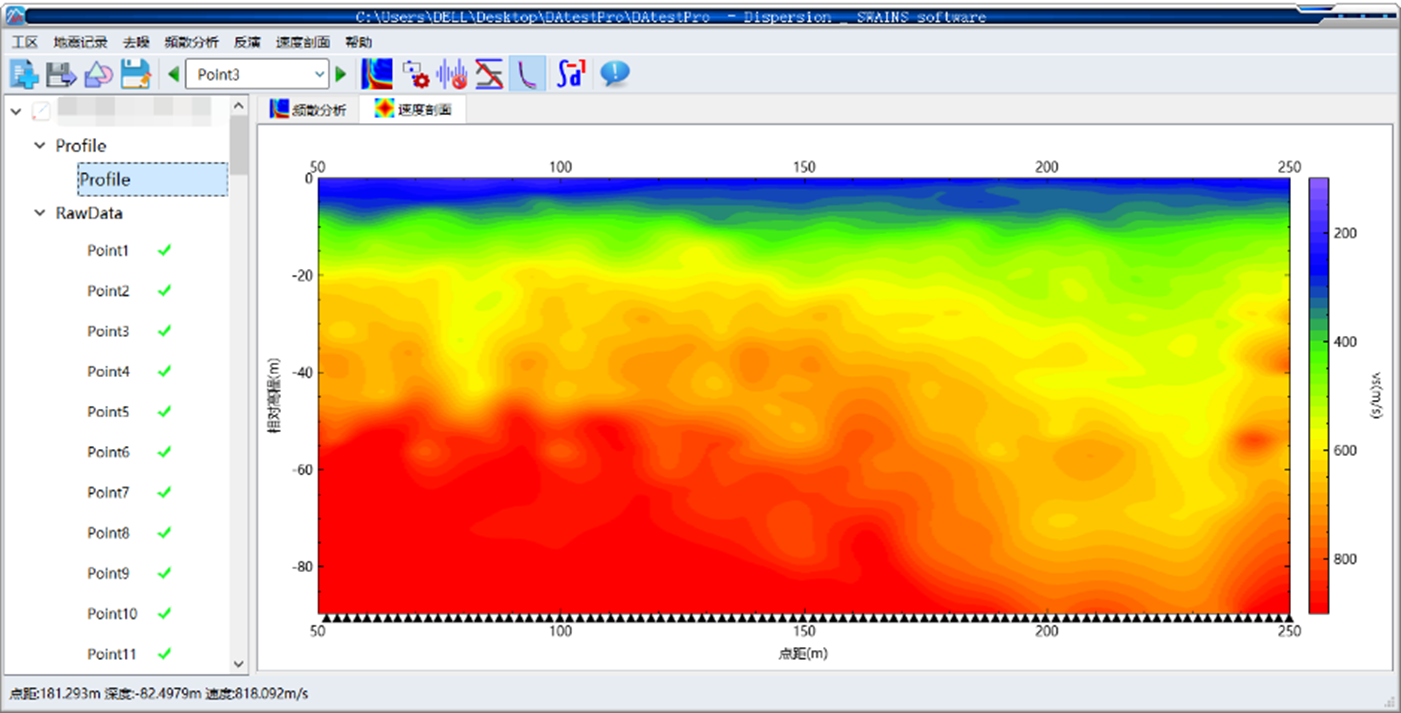Image resolution: width=1401 pixels, height=713 pixels.
Task: Click the tree panel scrollbar thumb
Action: tap(239, 144)
